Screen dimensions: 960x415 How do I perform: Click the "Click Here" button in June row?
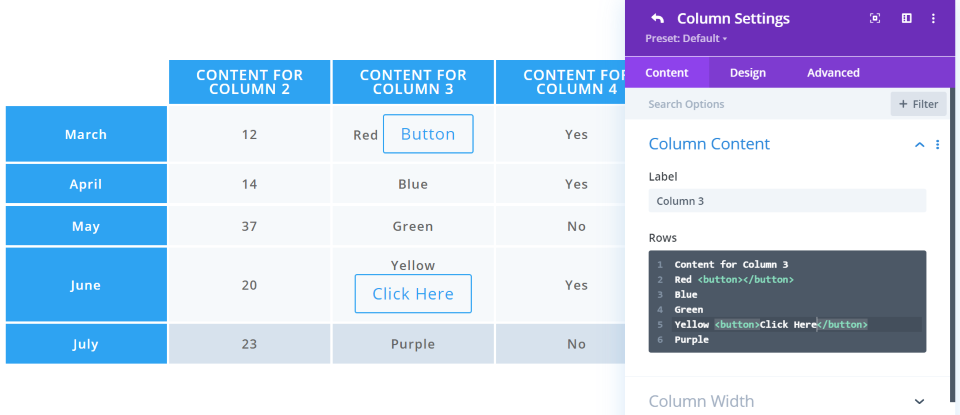[x=413, y=294]
